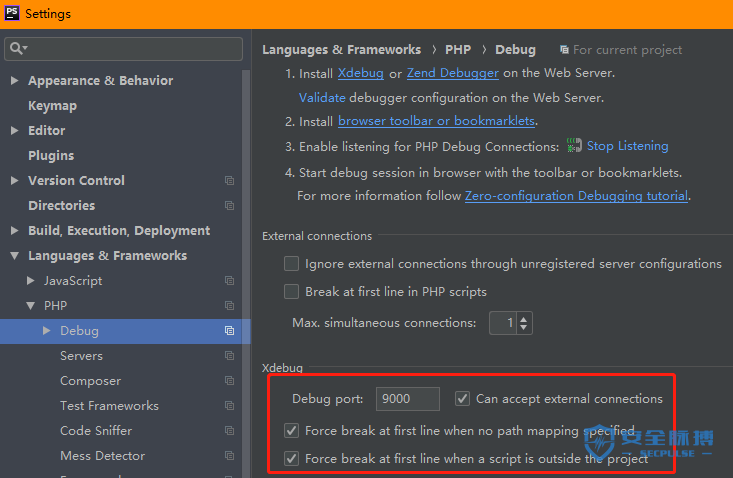
Task: Click the settings search field
Action: (123, 49)
